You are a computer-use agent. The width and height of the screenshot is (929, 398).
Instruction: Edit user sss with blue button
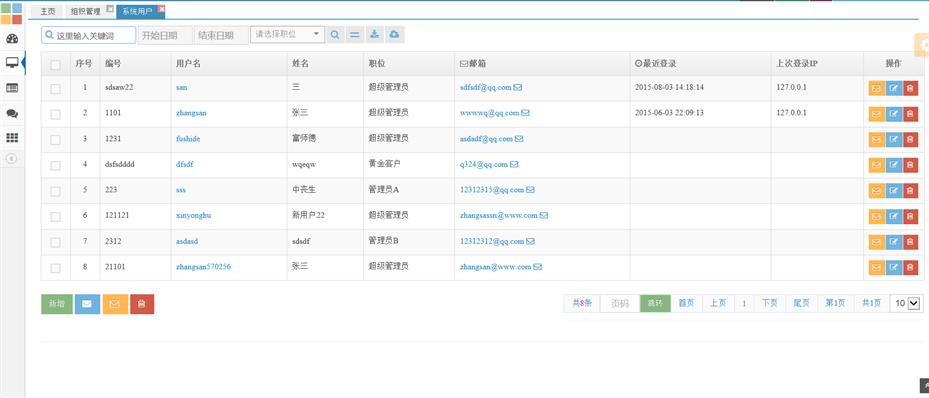click(x=893, y=191)
